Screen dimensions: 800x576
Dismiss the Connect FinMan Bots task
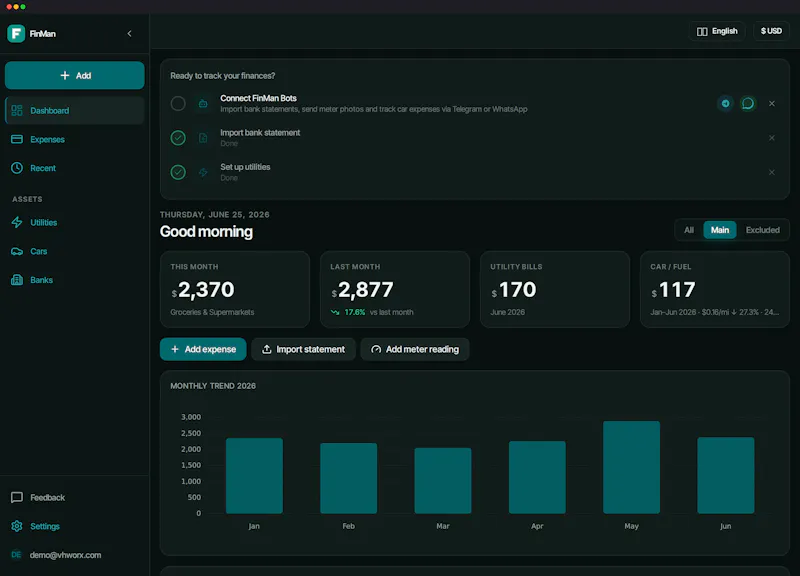(771, 104)
